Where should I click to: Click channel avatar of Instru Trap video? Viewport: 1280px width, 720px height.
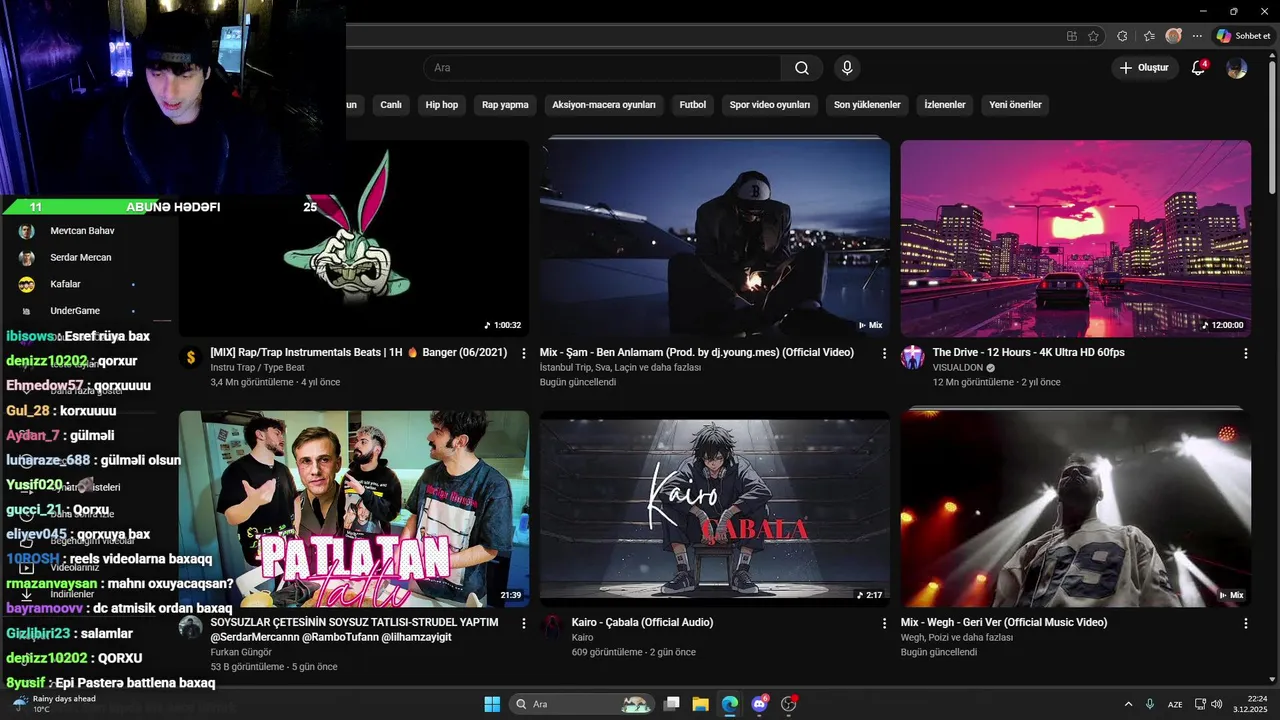[x=190, y=358]
